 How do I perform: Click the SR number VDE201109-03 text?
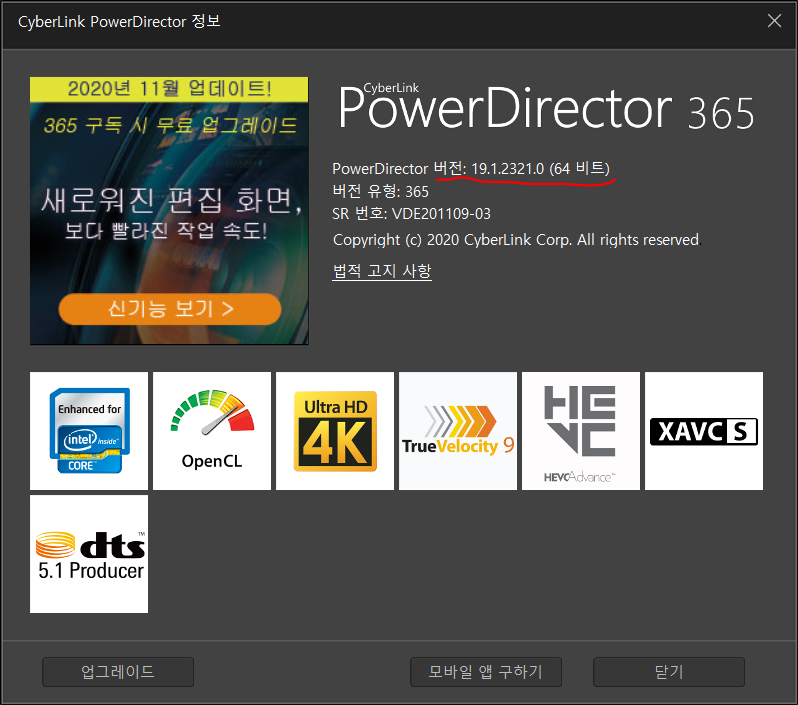412,213
